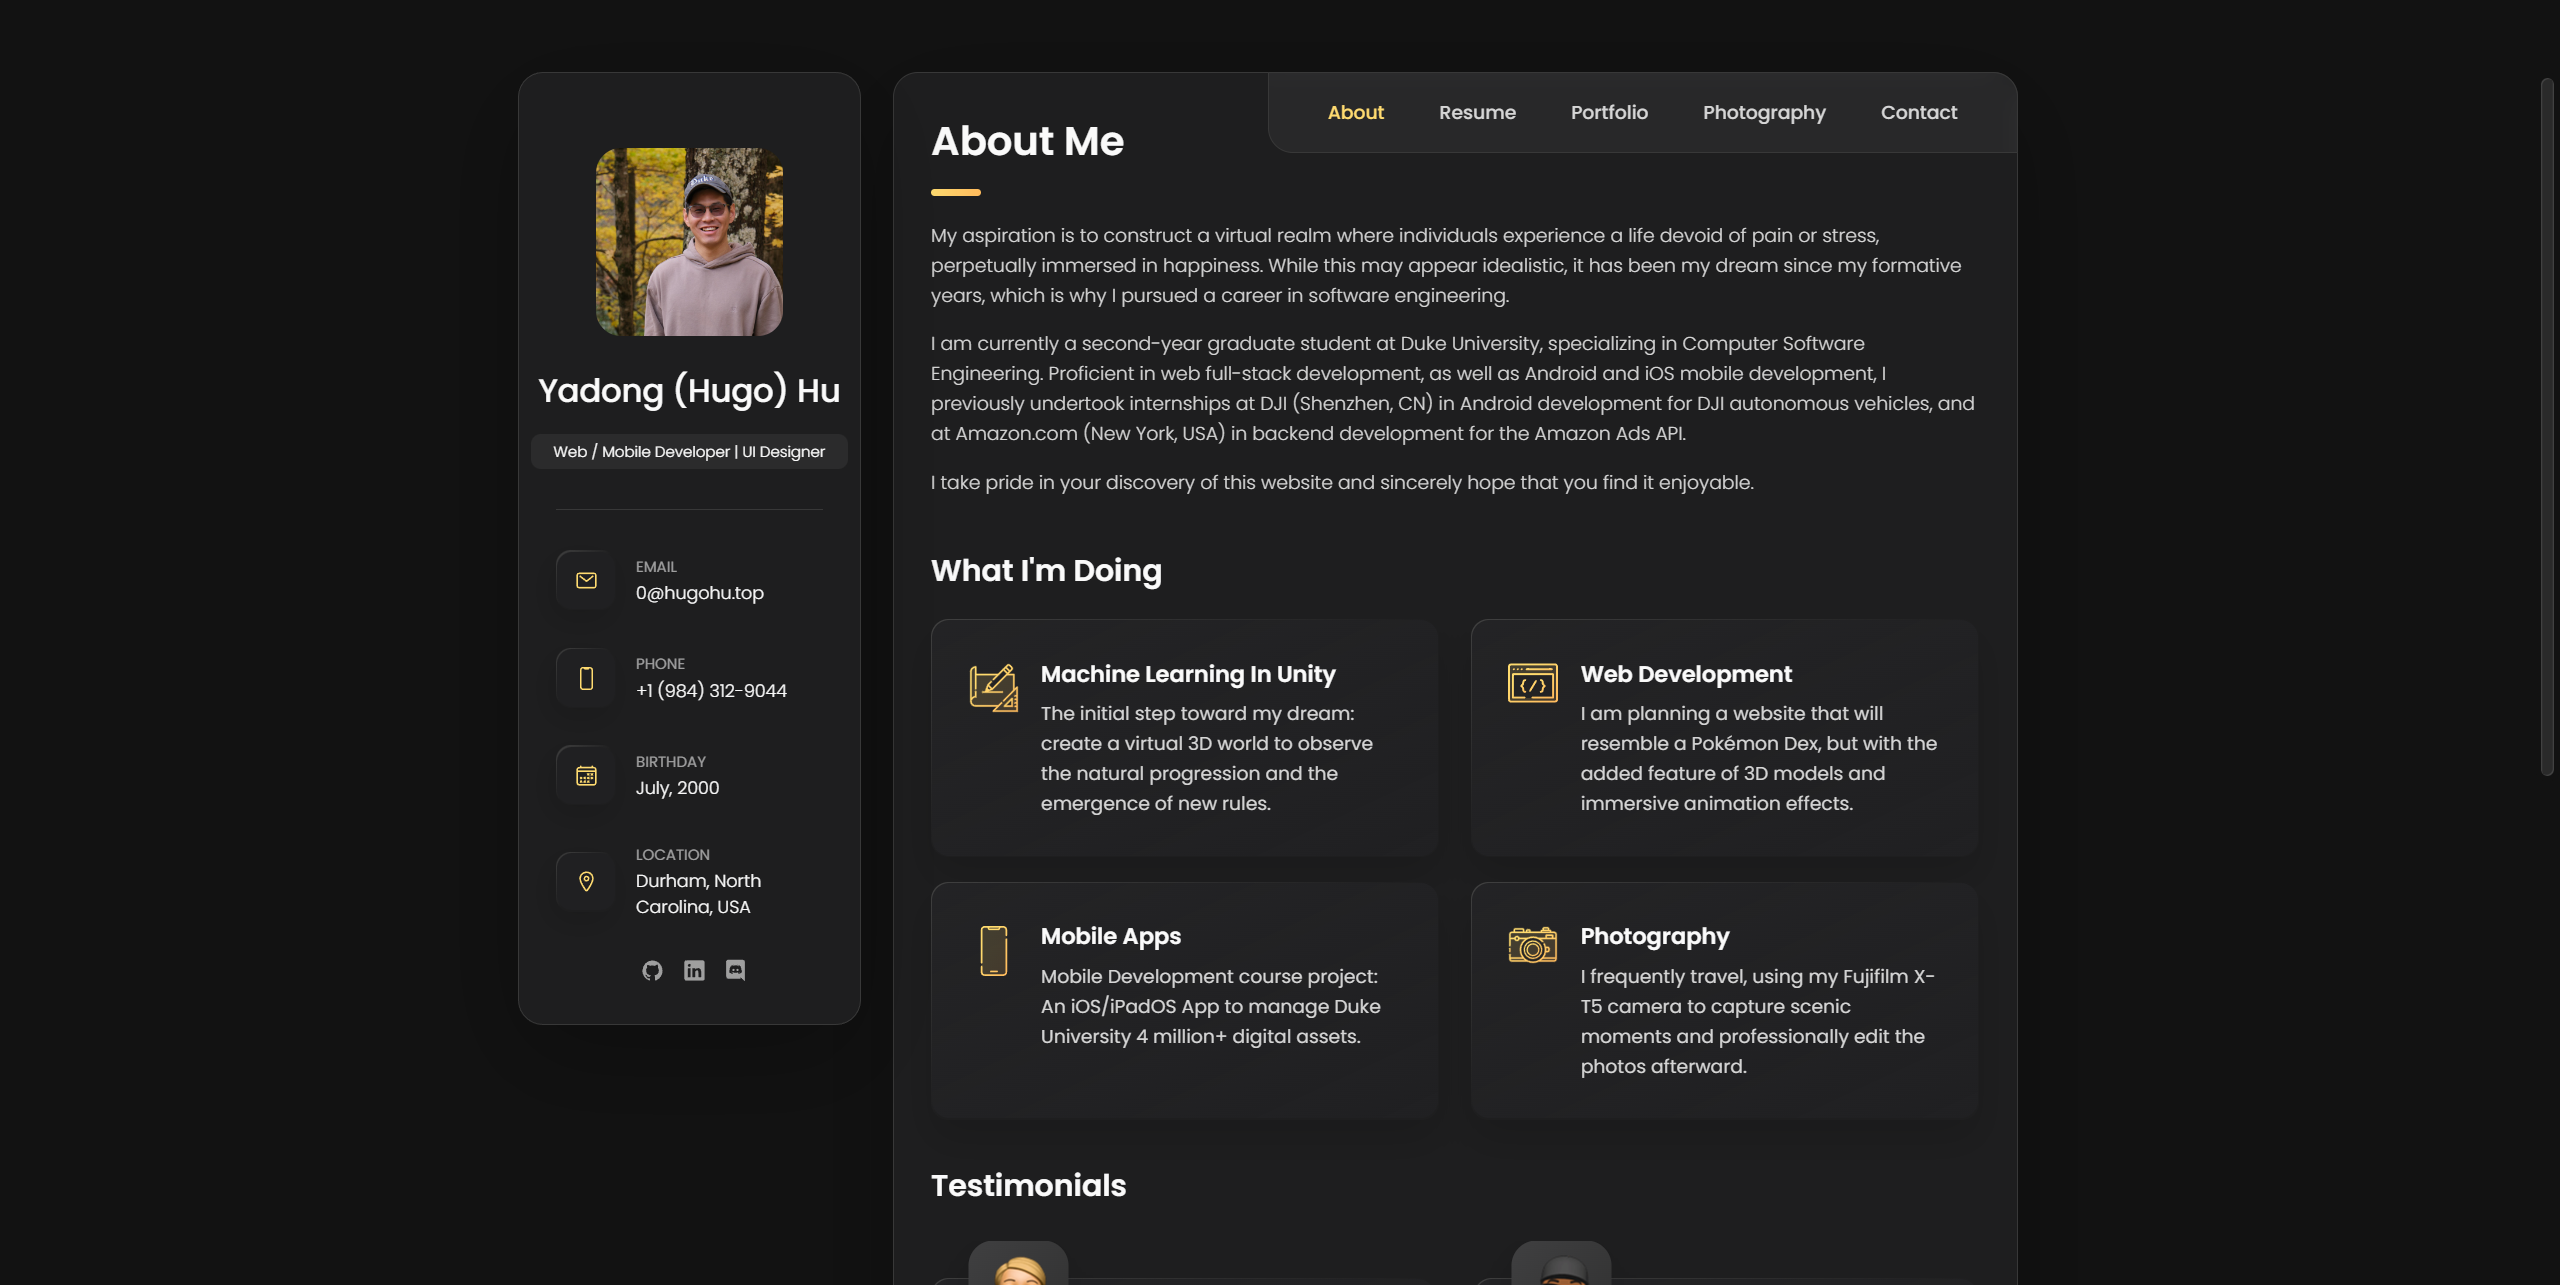The image size is (2560, 1285).
Task: Open the LinkedIn profile icon
Action: click(x=694, y=970)
